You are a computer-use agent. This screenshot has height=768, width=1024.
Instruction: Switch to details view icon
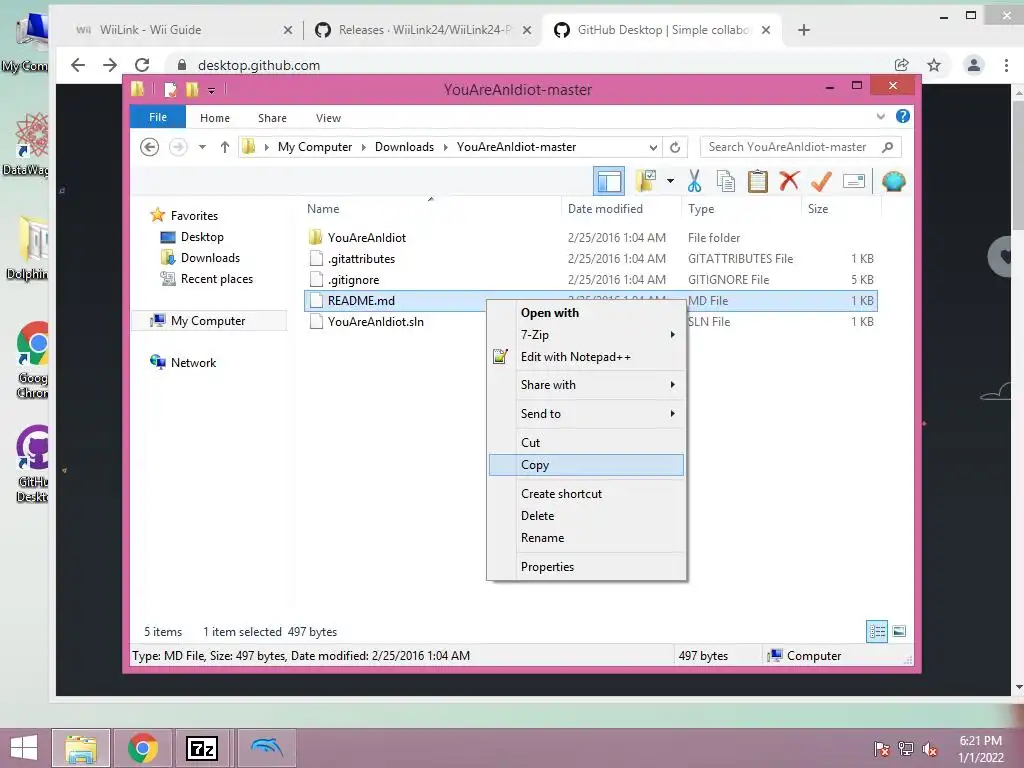click(x=876, y=632)
